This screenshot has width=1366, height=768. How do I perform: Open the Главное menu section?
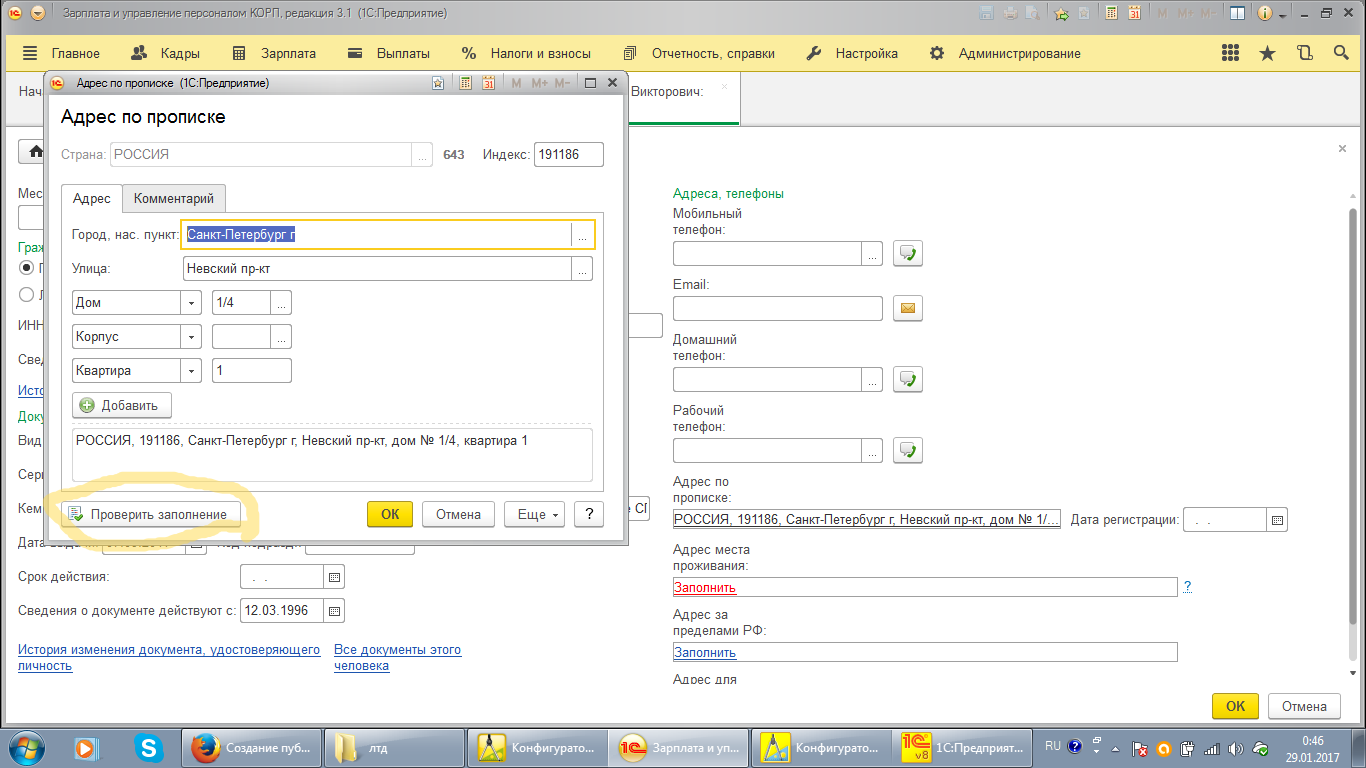point(75,54)
